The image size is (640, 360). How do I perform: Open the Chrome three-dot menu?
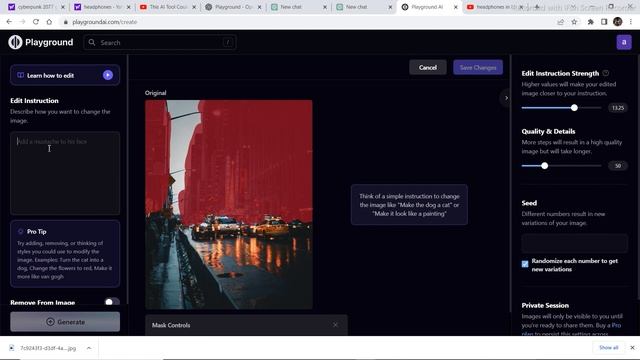click(631, 22)
